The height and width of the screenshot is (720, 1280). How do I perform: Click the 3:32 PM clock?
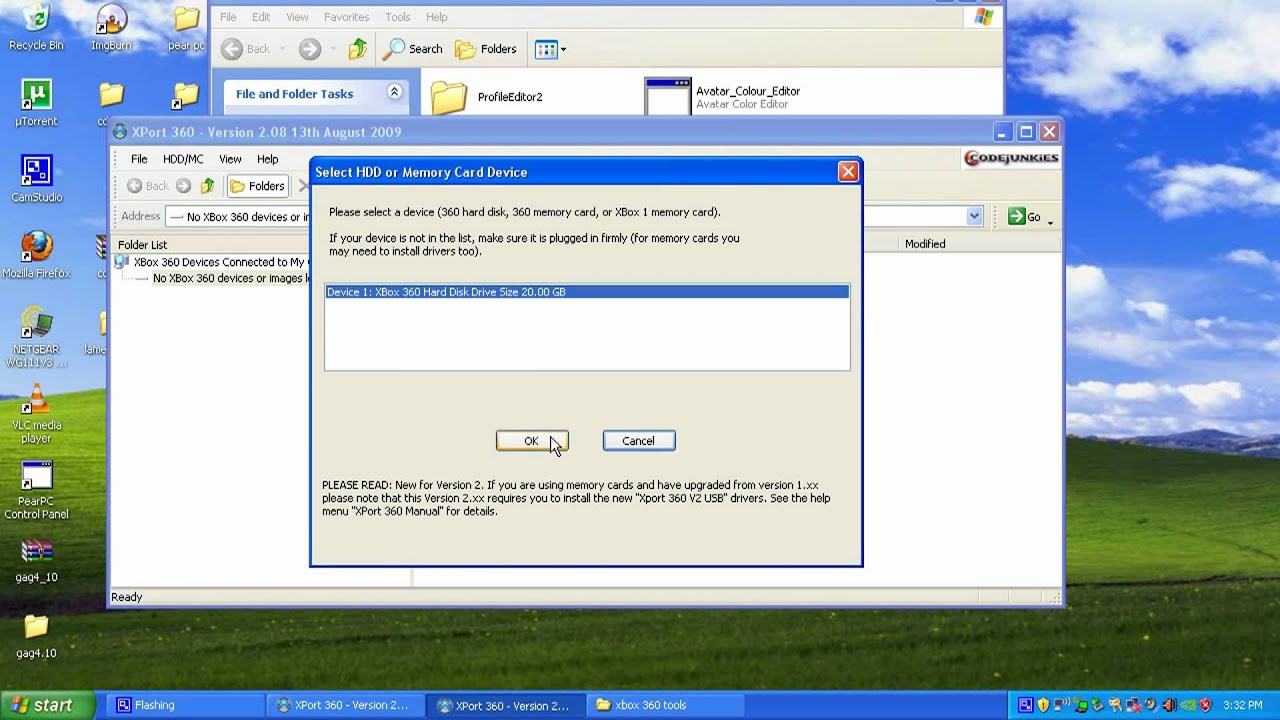(x=1243, y=705)
